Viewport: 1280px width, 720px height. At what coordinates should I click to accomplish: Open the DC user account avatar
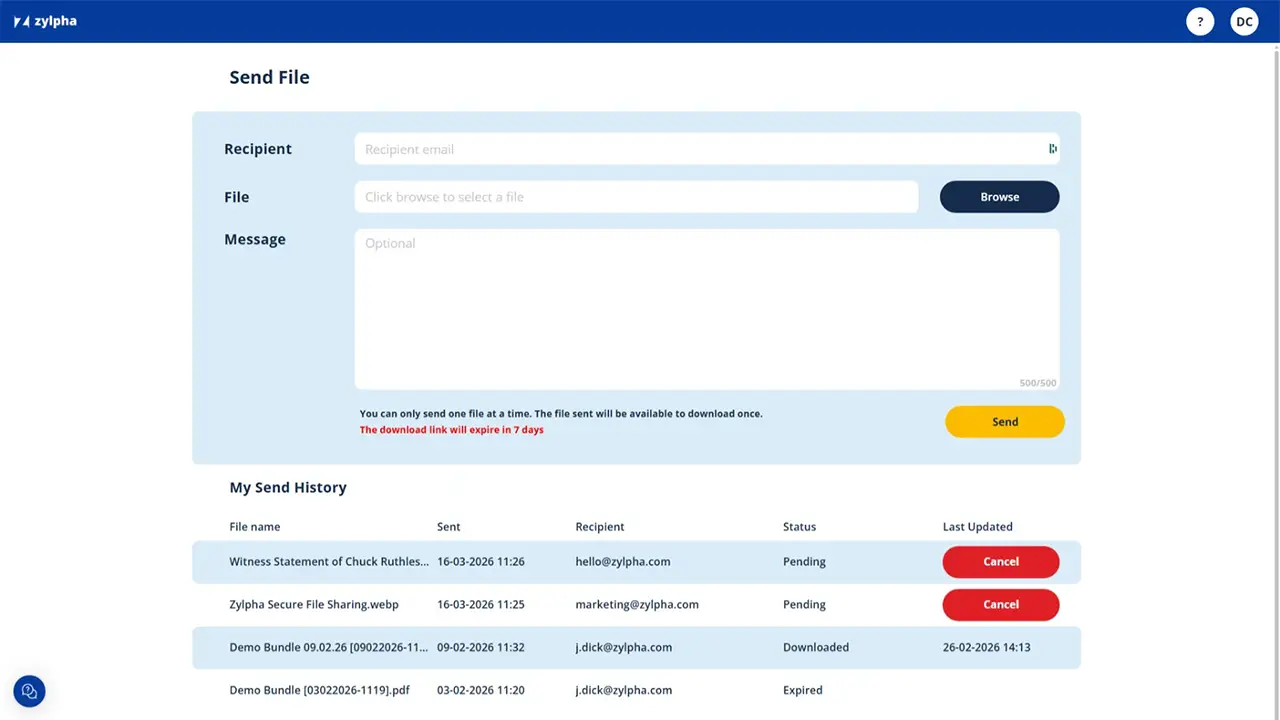[x=1243, y=20]
